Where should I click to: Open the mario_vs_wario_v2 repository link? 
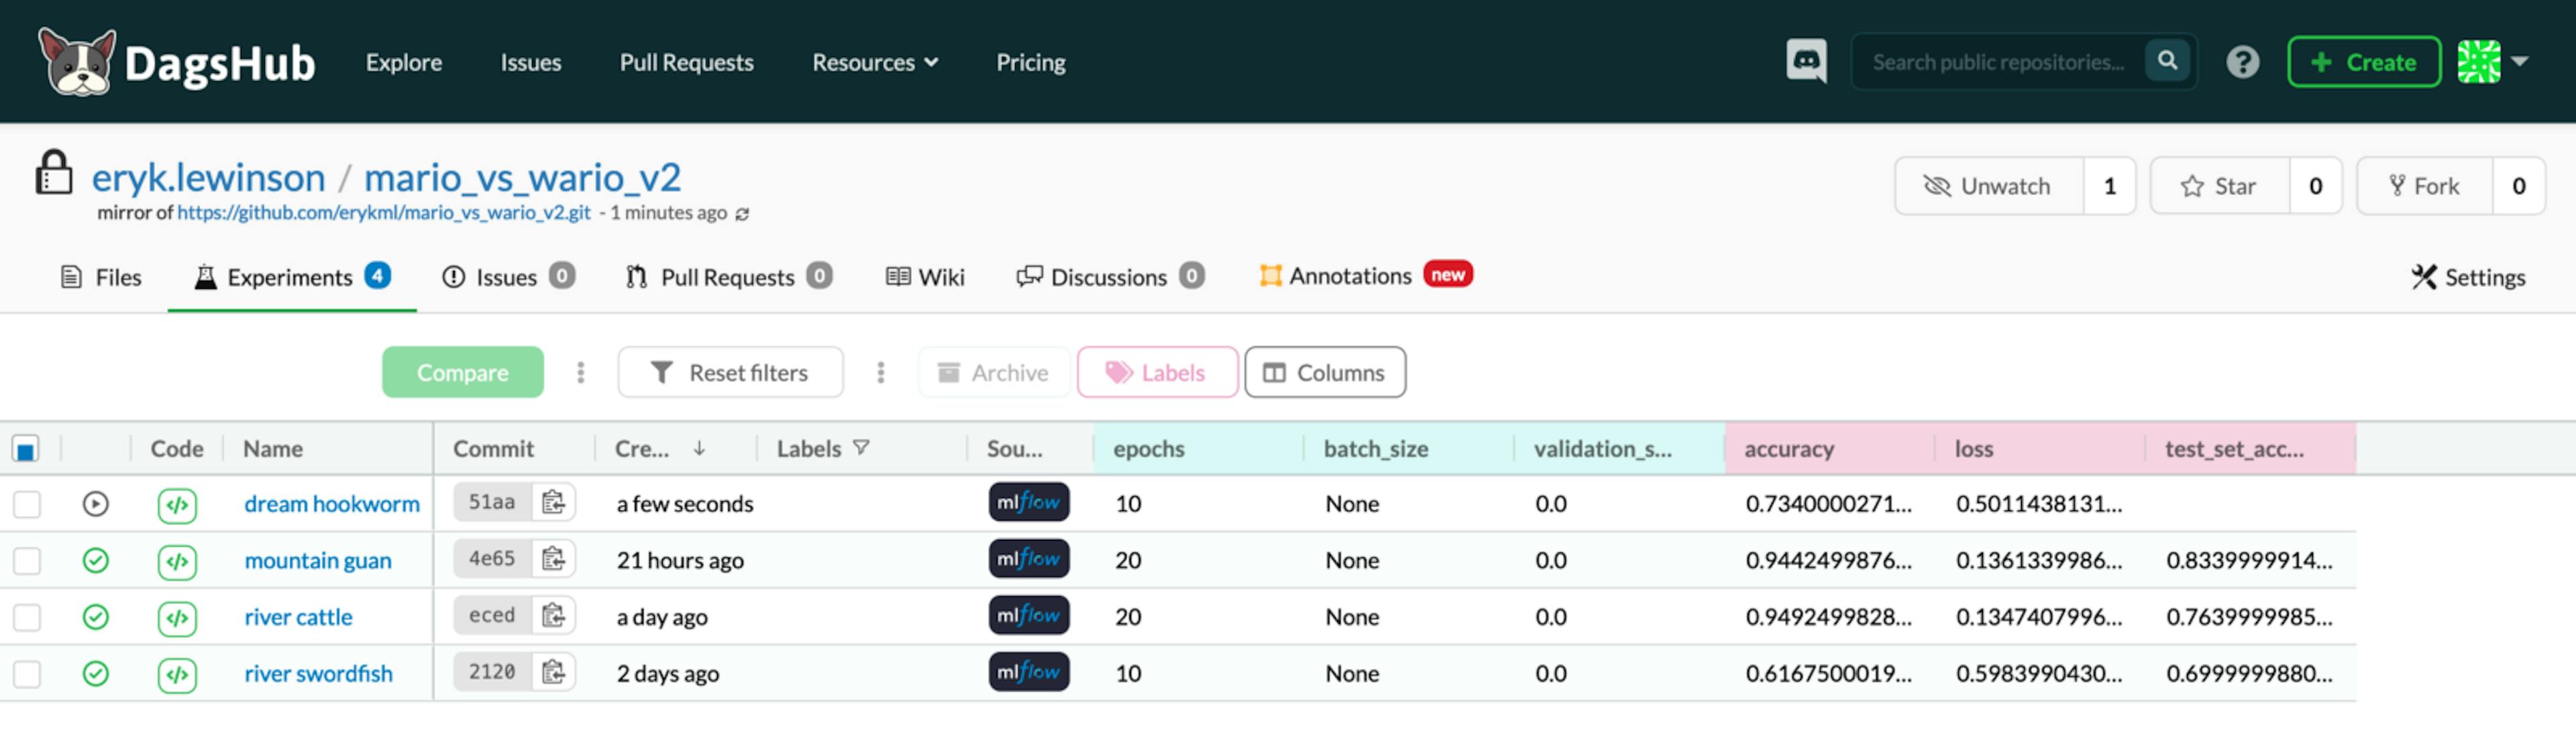[522, 178]
